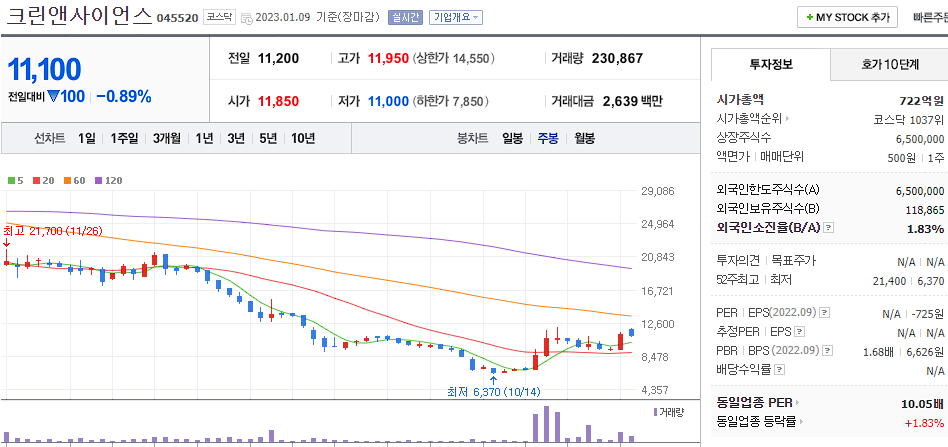Select 10년 line chart

(x=303, y=139)
